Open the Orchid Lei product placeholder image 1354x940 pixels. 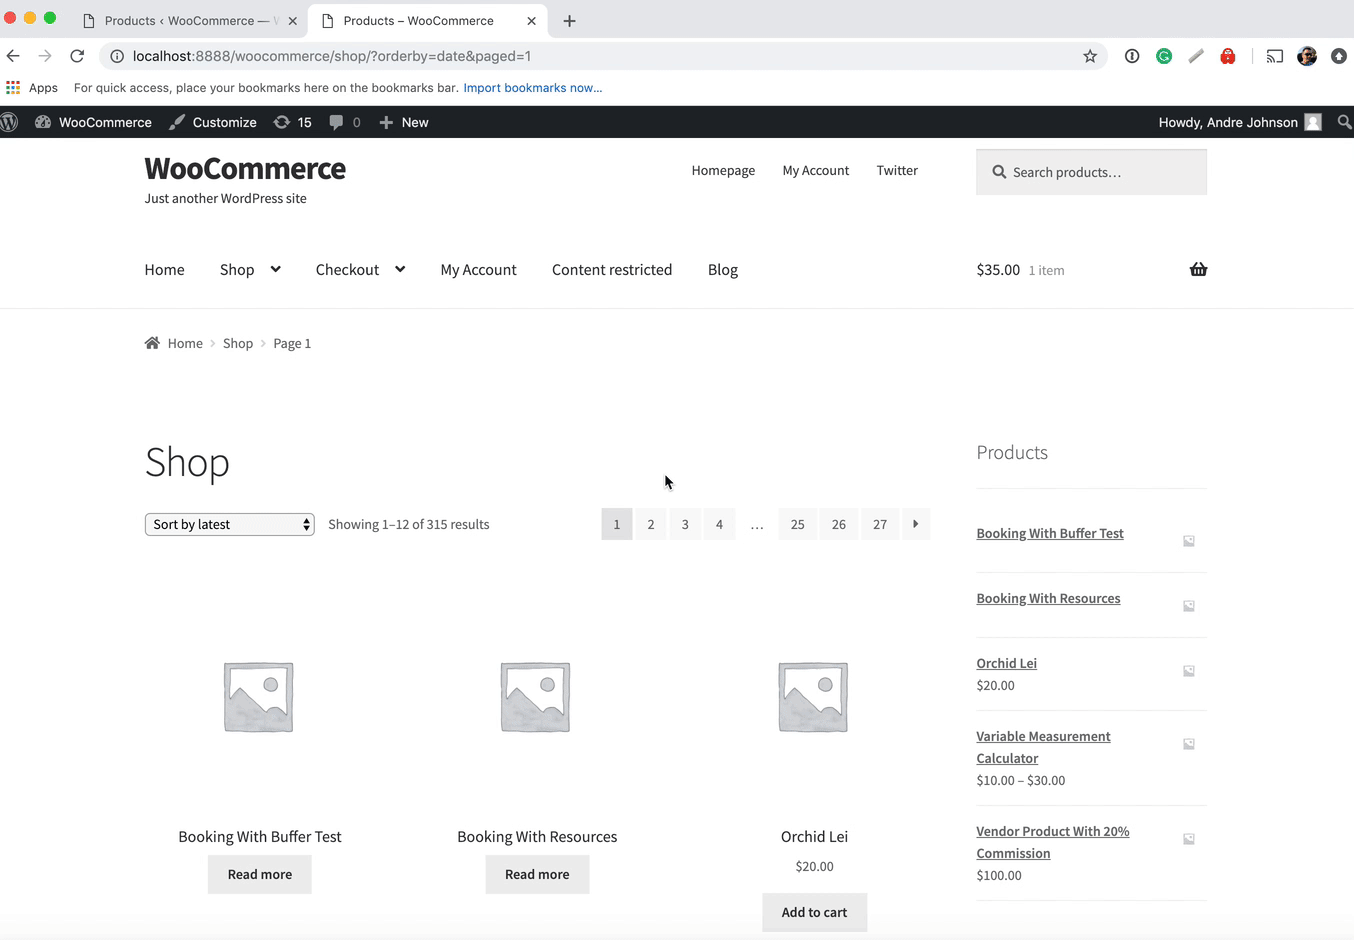click(813, 697)
